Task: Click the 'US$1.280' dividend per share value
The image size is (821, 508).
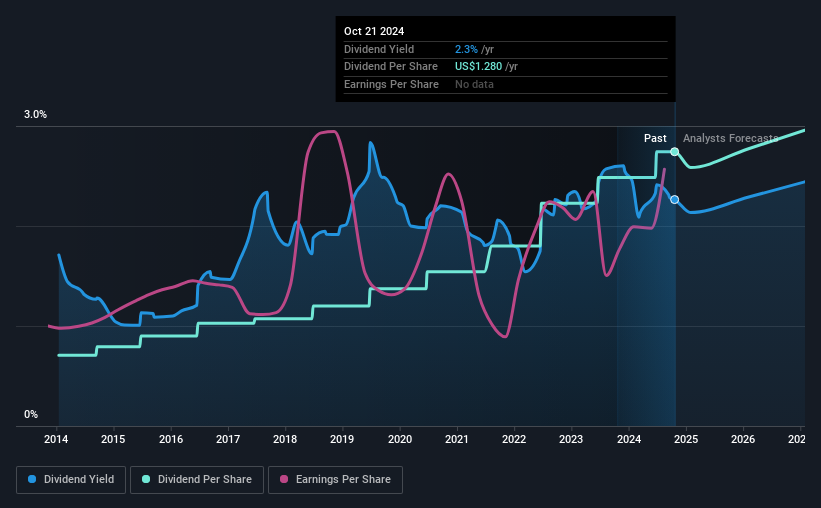Action: [x=478, y=67]
